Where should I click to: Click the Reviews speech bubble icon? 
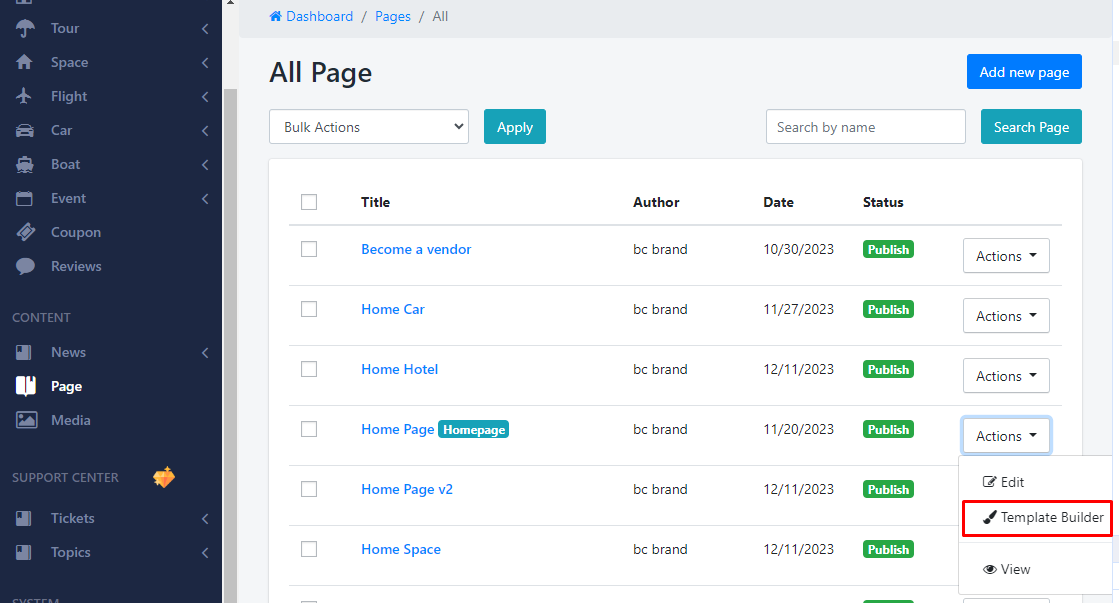click(26, 266)
